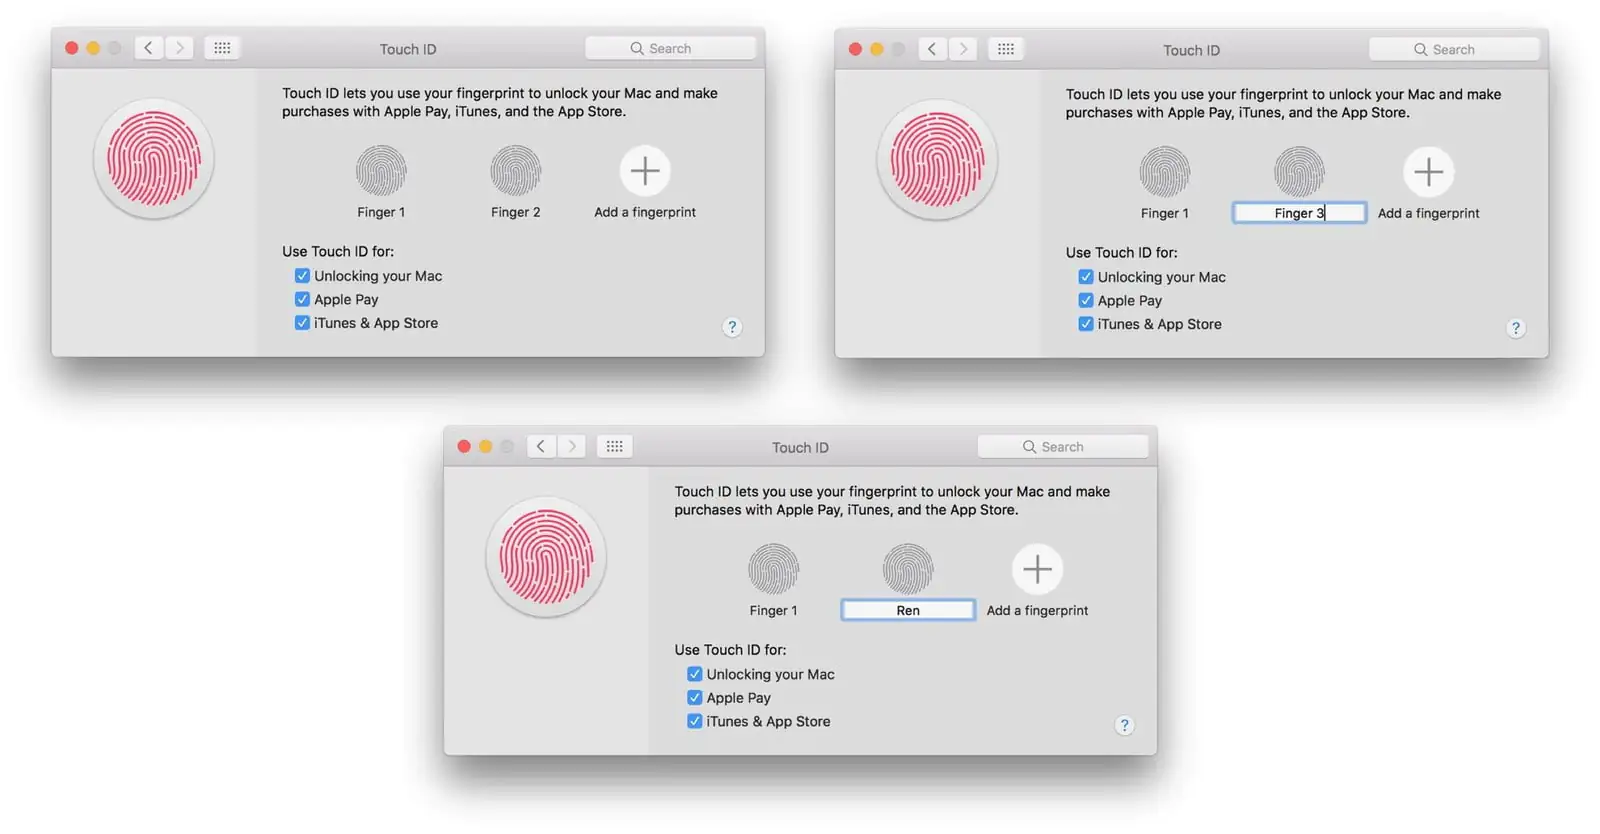1600x834 pixels.
Task: Click the Finger 2 fingerprint icon
Action: tap(515, 171)
